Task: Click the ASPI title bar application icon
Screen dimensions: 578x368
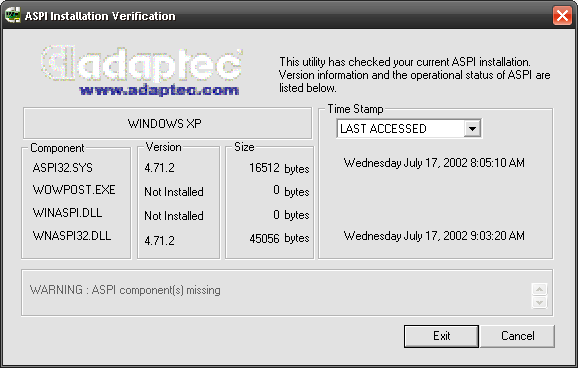Action: click(13, 16)
